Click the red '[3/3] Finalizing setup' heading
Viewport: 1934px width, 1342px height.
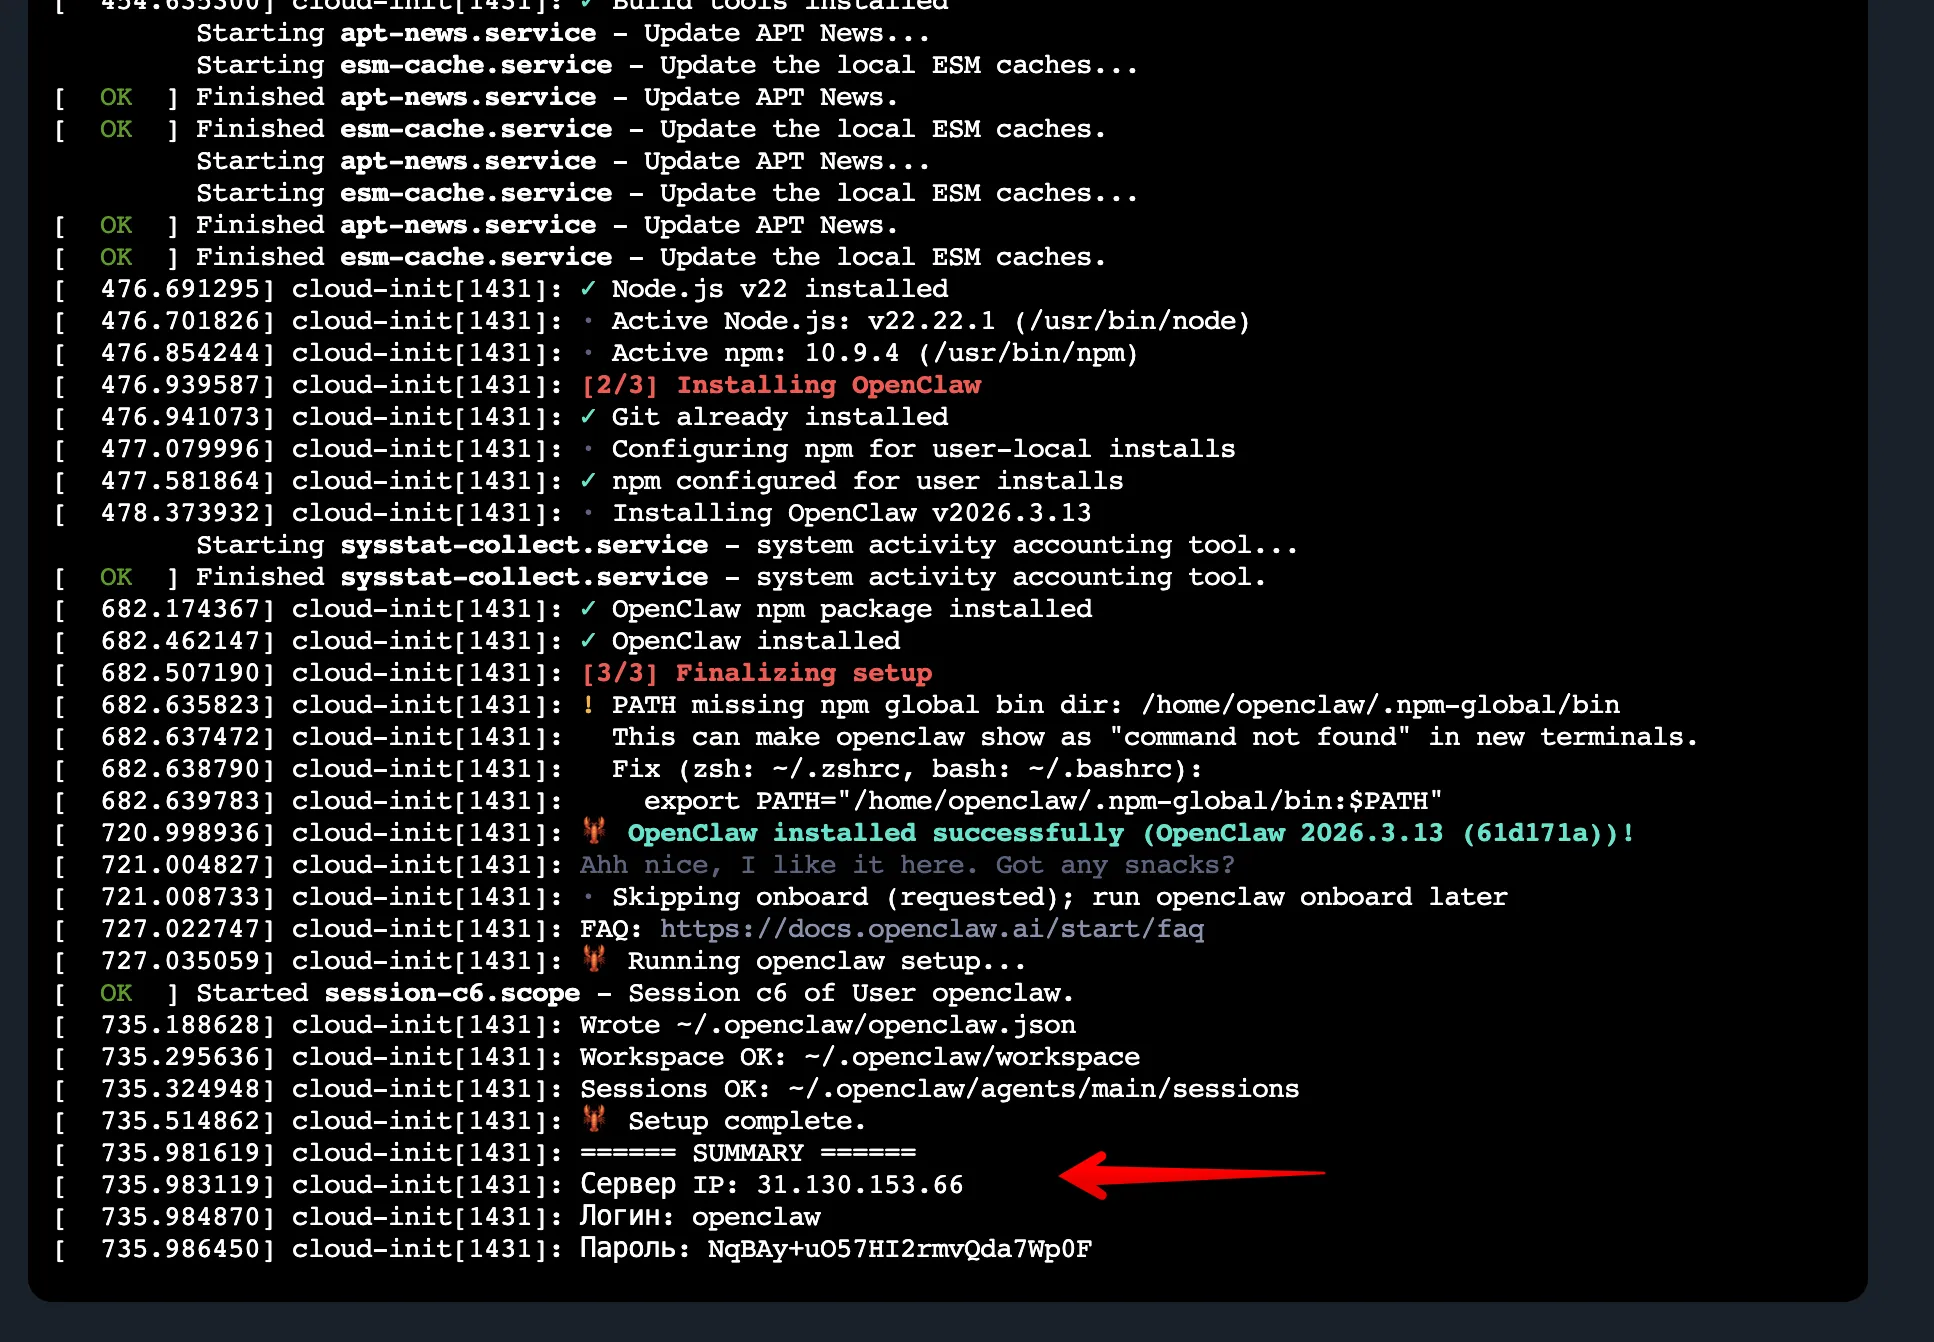[756, 673]
